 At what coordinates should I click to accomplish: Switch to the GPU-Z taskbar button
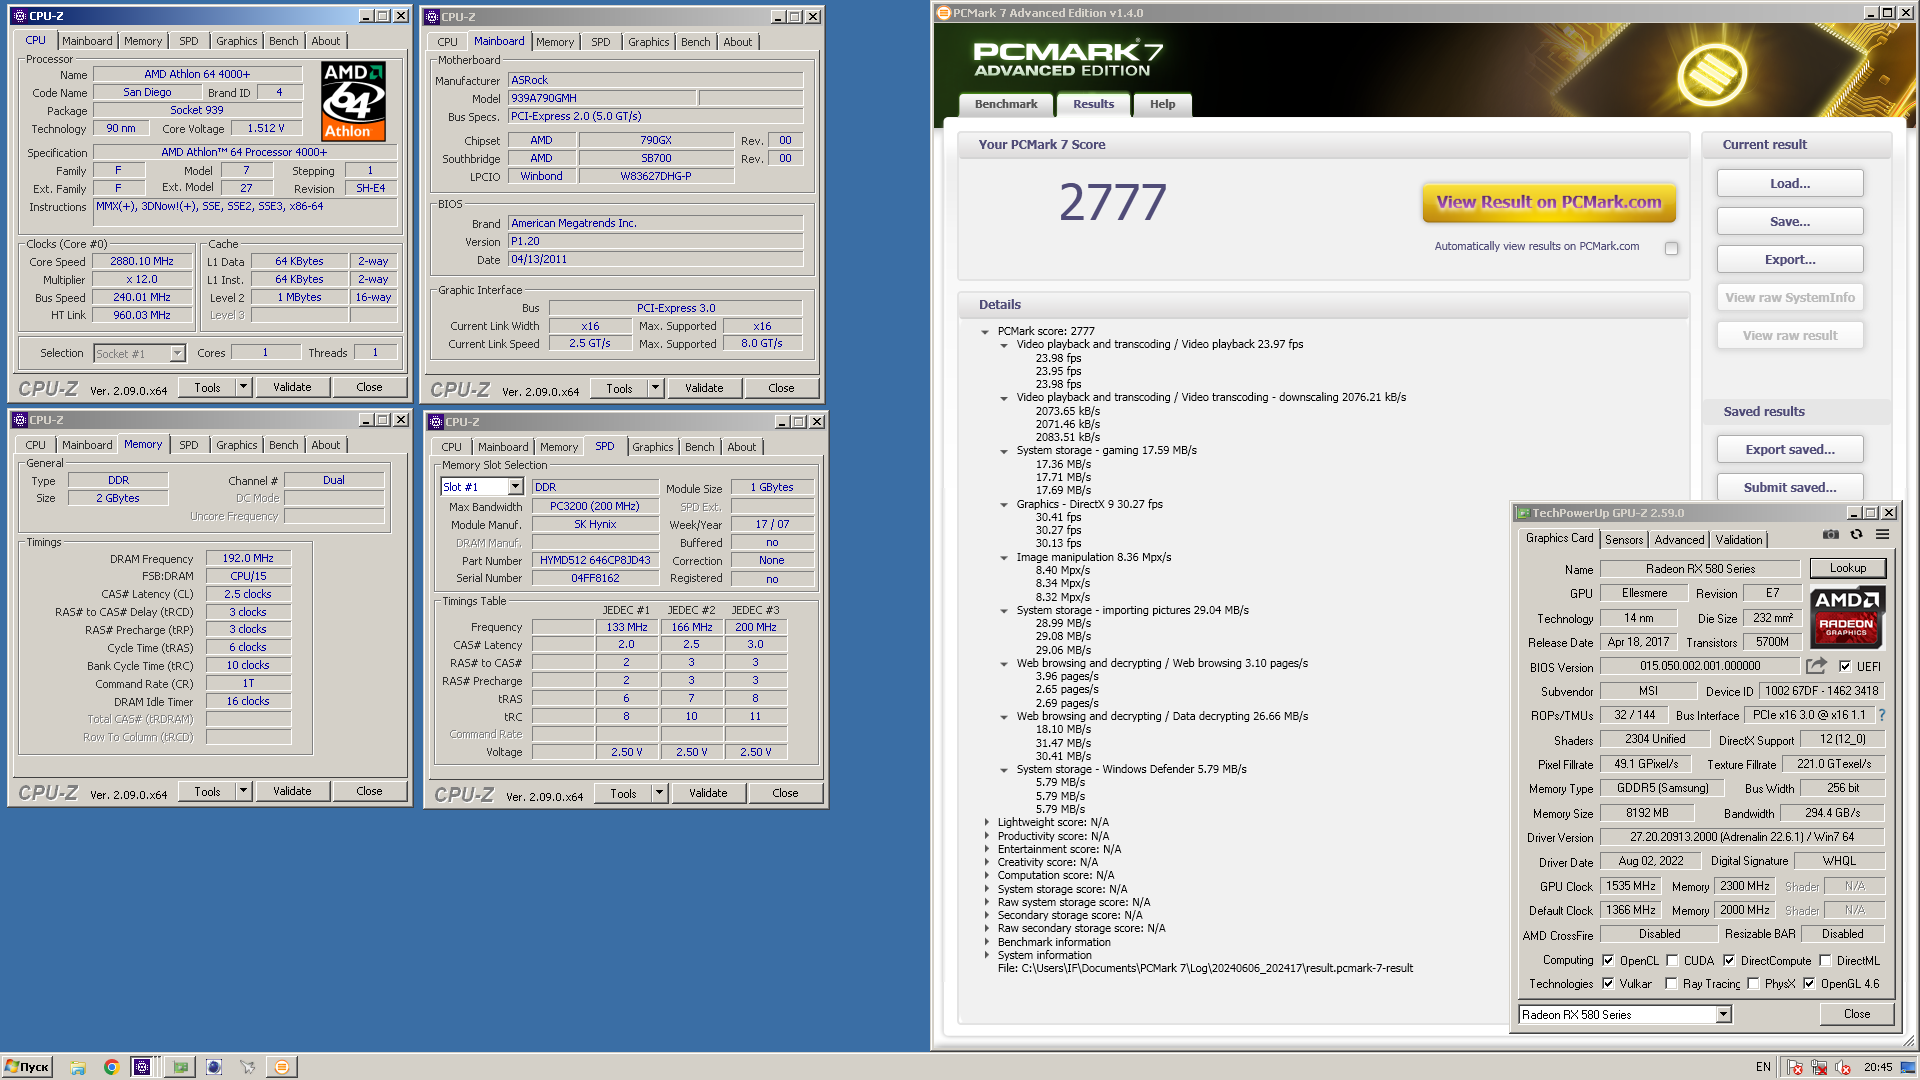point(180,1067)
